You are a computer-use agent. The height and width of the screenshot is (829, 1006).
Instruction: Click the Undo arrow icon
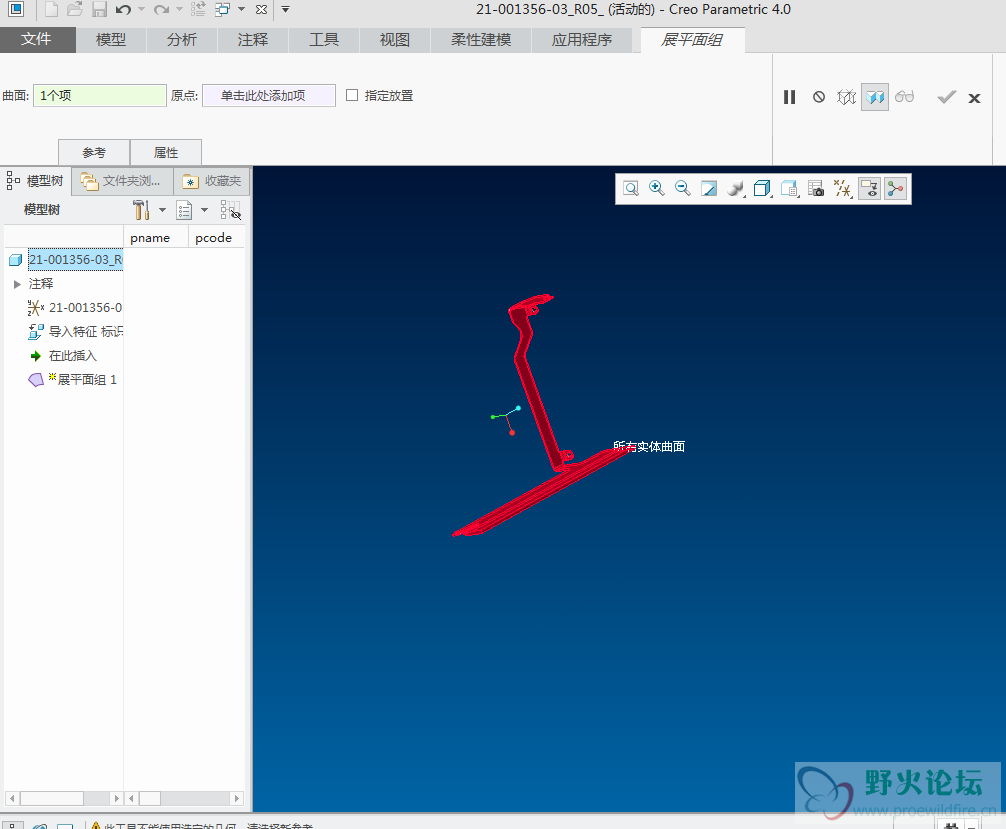pos(124,10)
